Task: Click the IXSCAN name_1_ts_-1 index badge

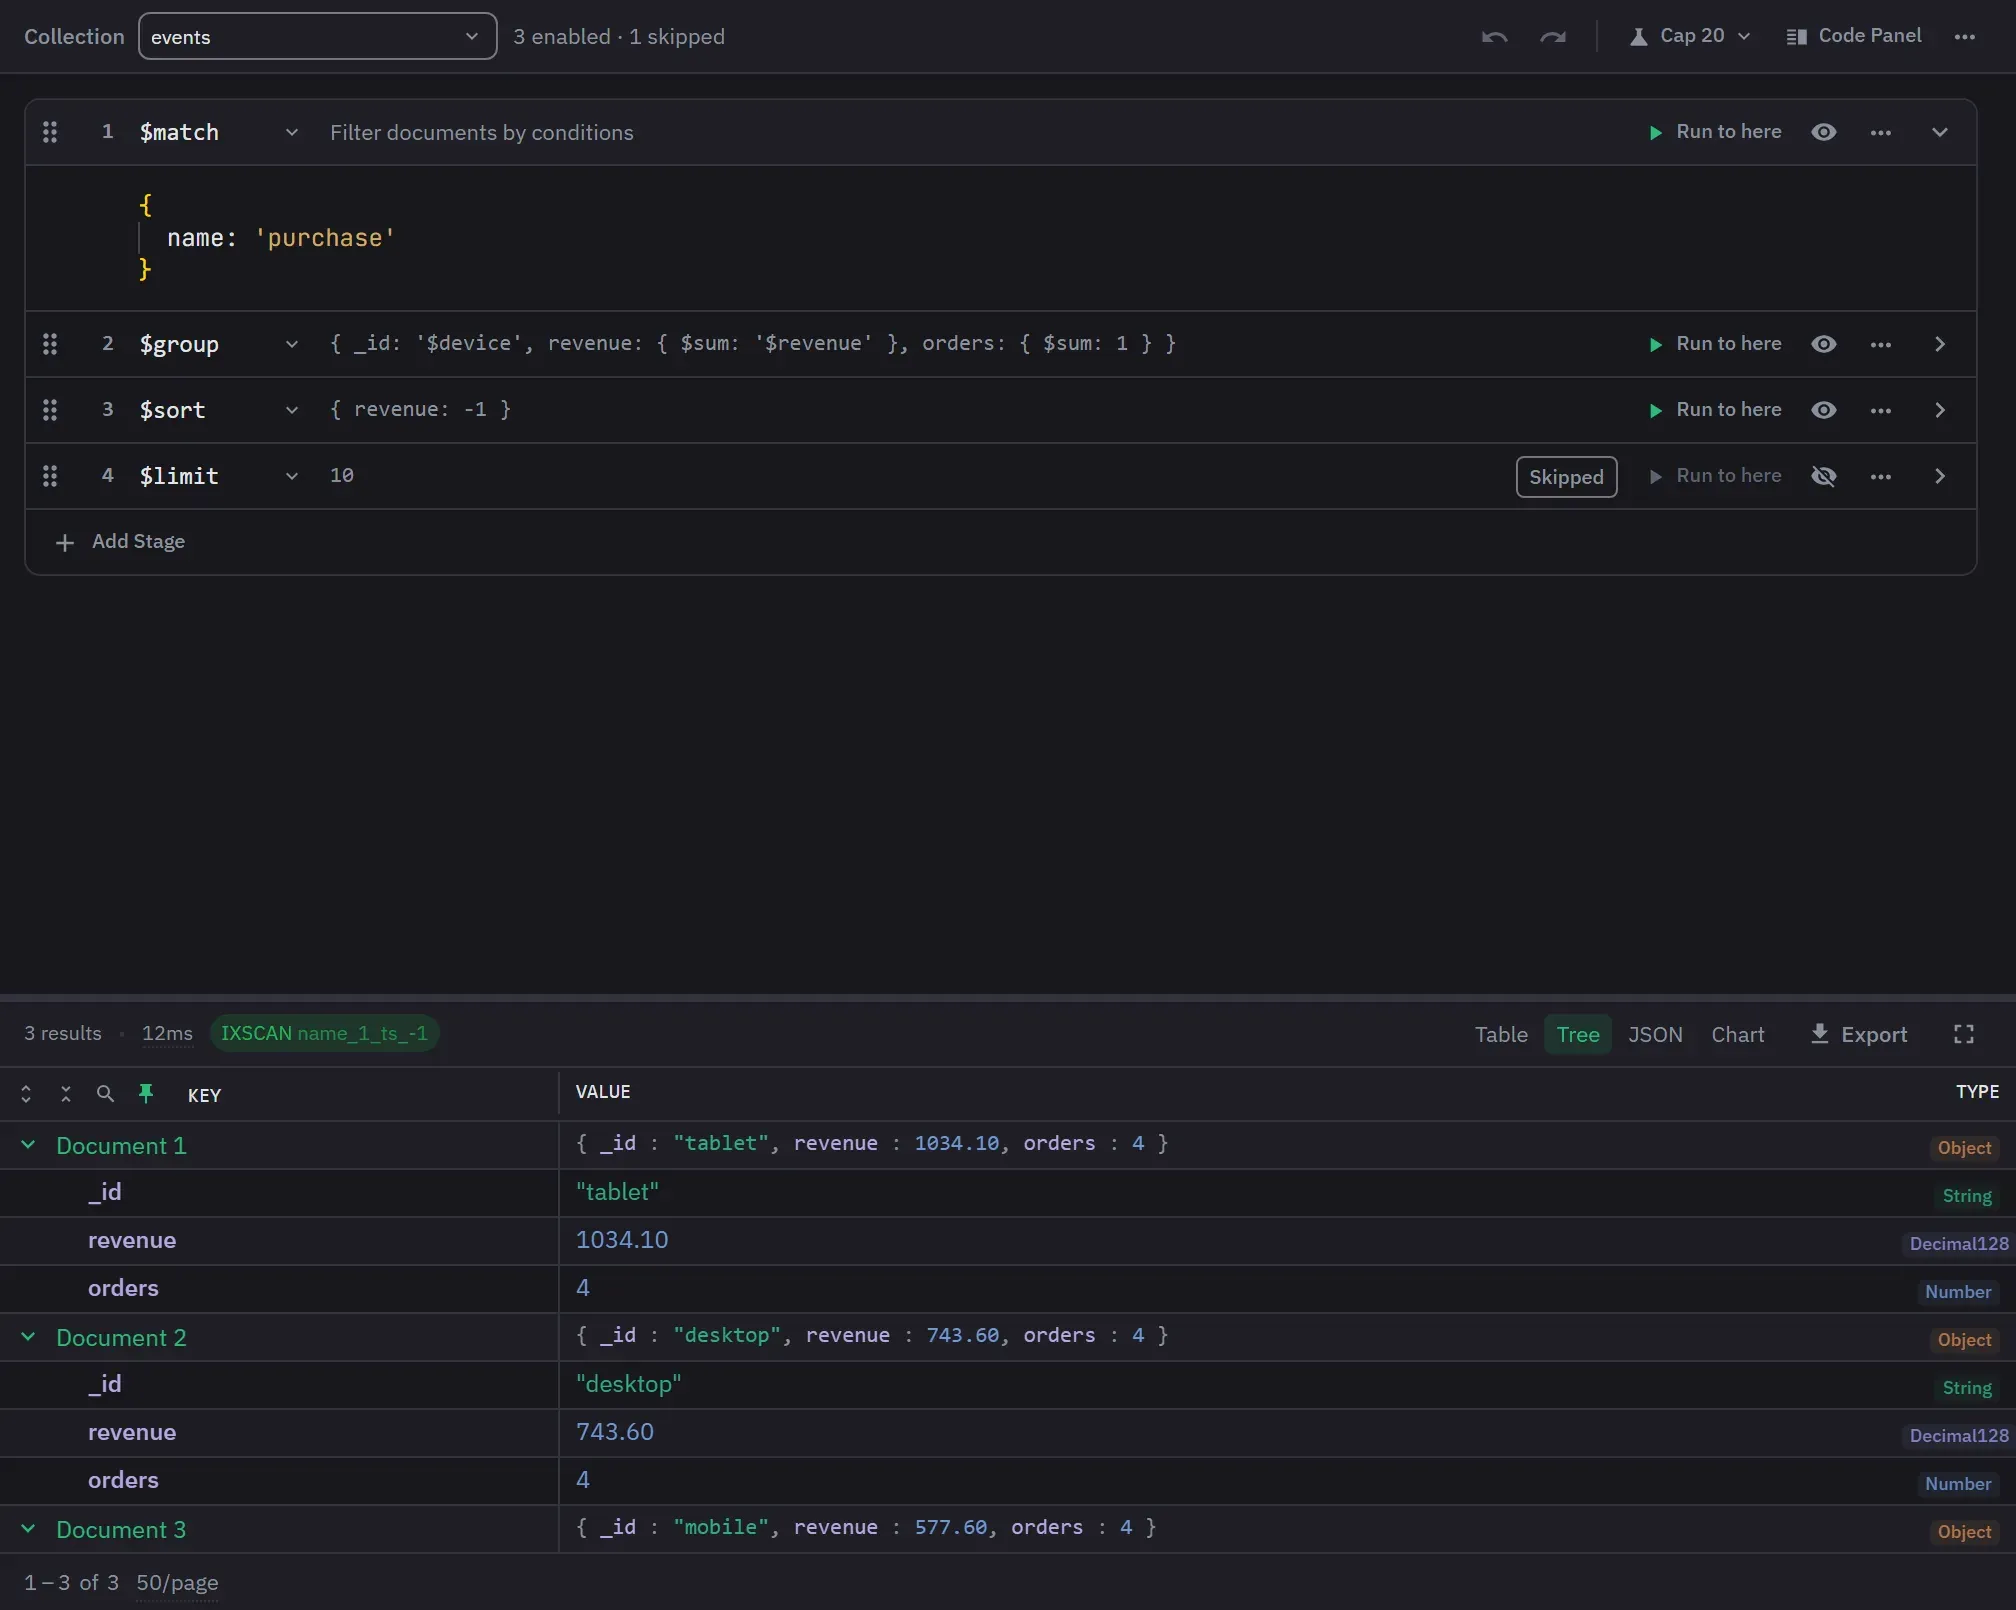Action: pyautogui.click(x=324, y=1033)
